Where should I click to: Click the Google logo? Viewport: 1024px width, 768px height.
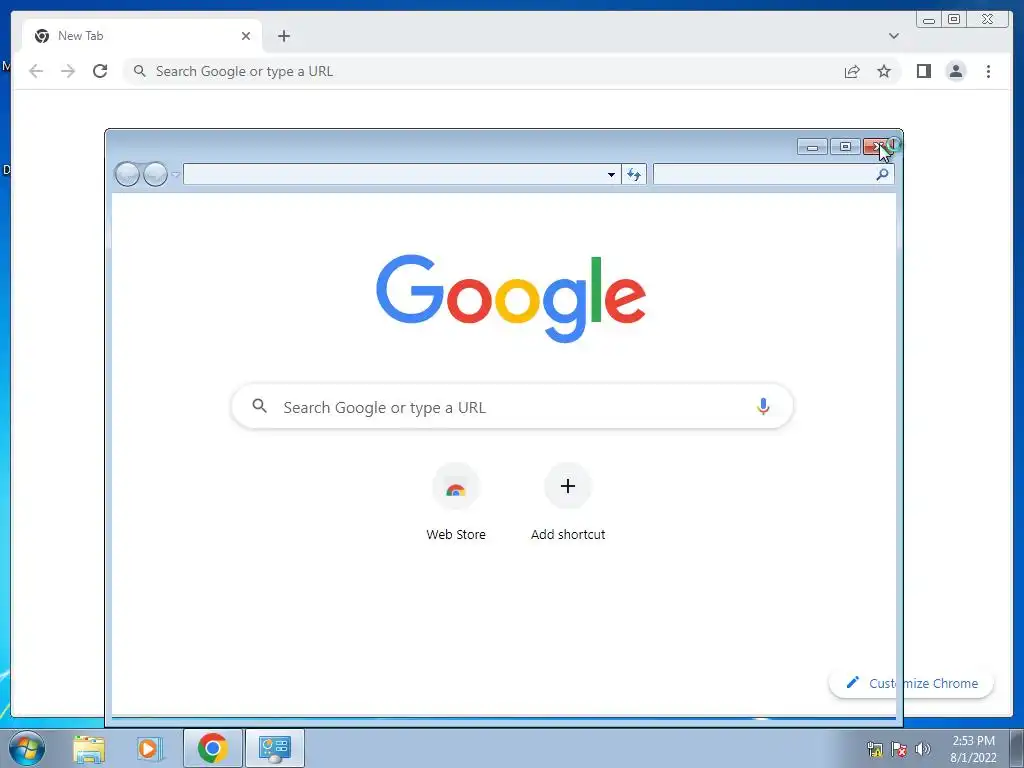(x=511, y=298)
